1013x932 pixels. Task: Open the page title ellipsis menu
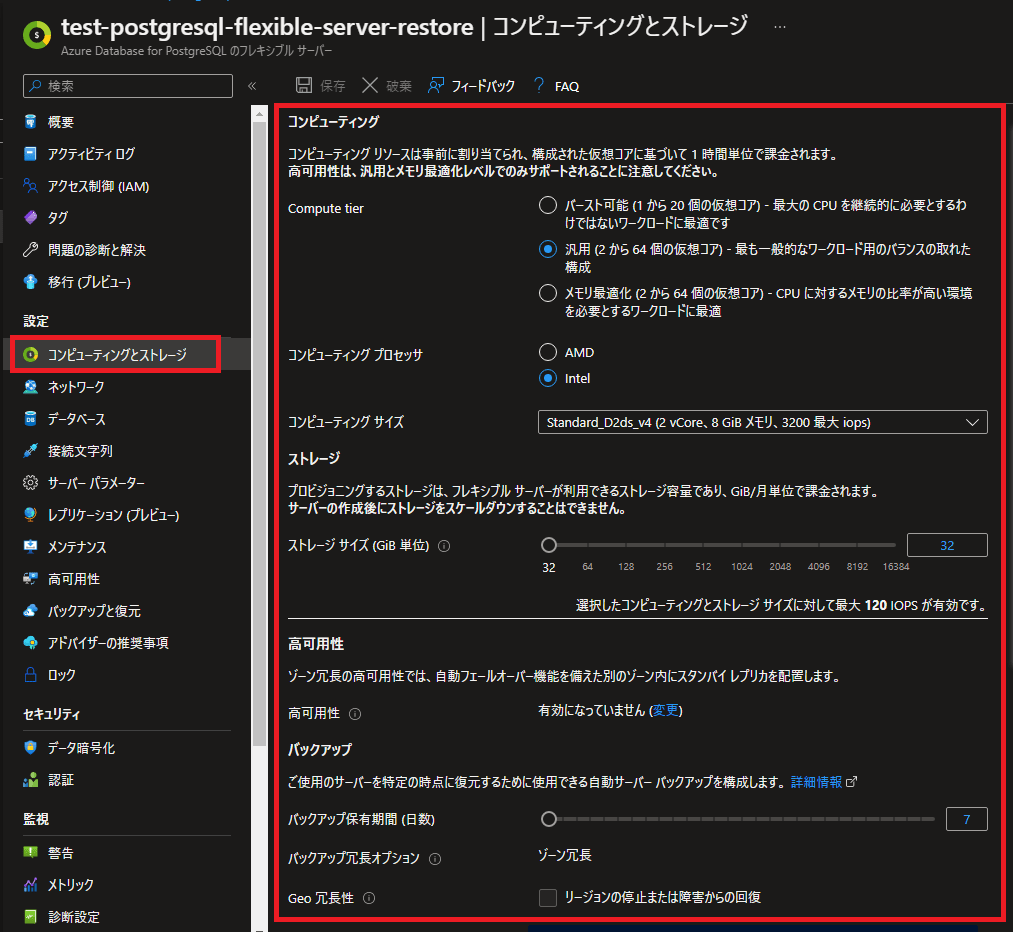(780, 27)
